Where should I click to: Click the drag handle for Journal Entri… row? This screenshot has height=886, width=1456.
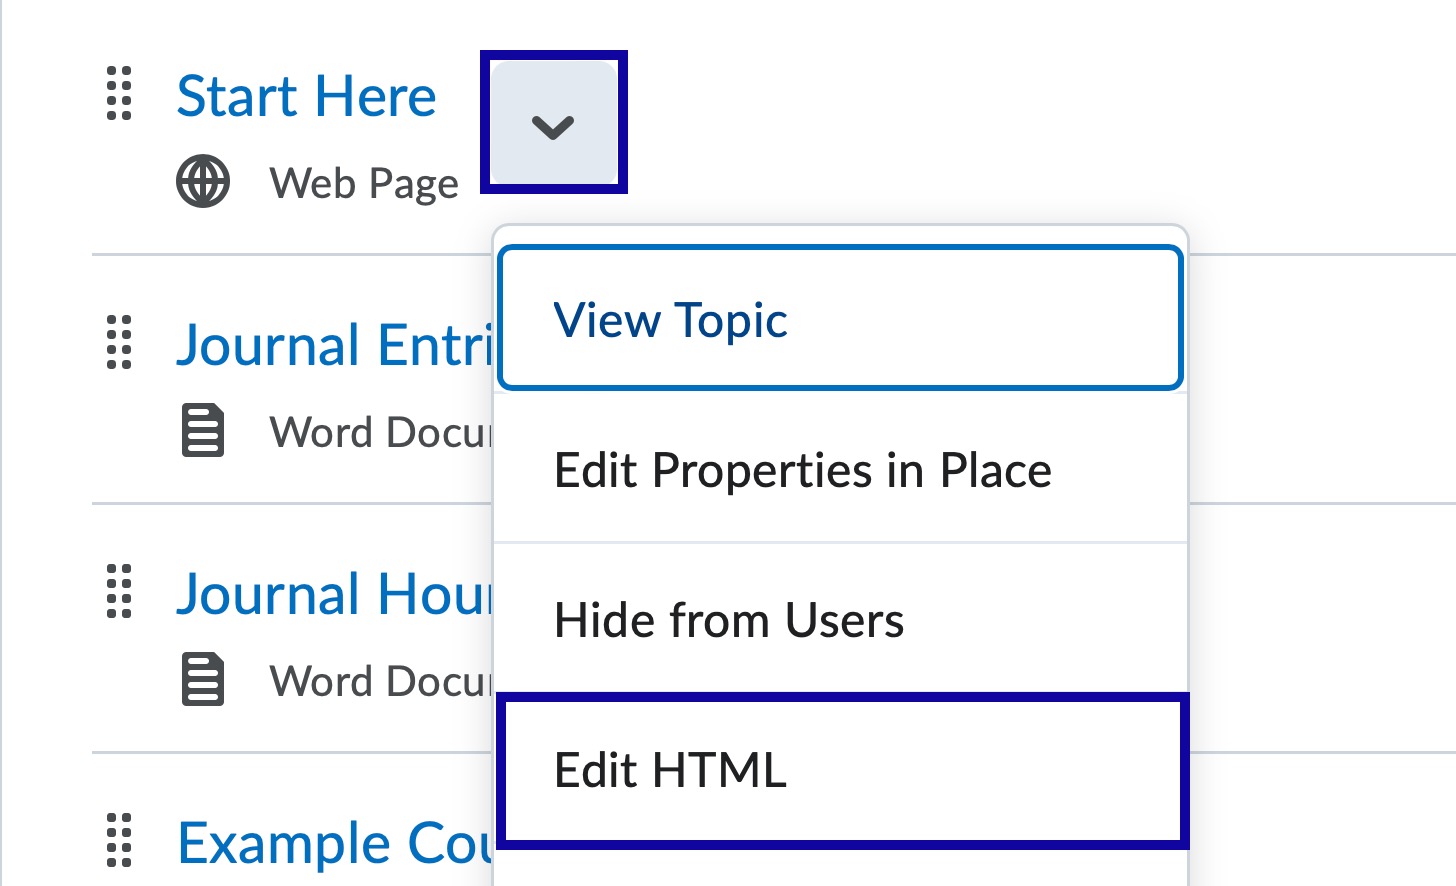pyautogui.click(x=119, y=342)
